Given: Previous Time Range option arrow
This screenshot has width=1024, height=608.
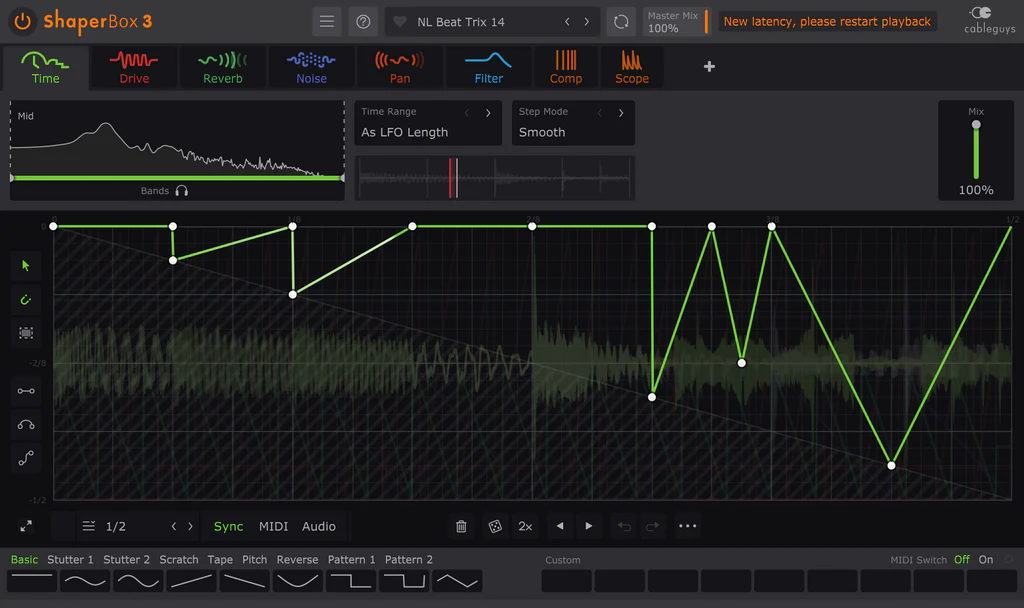Looking at the screenshot, I should (x=467, y=112).
